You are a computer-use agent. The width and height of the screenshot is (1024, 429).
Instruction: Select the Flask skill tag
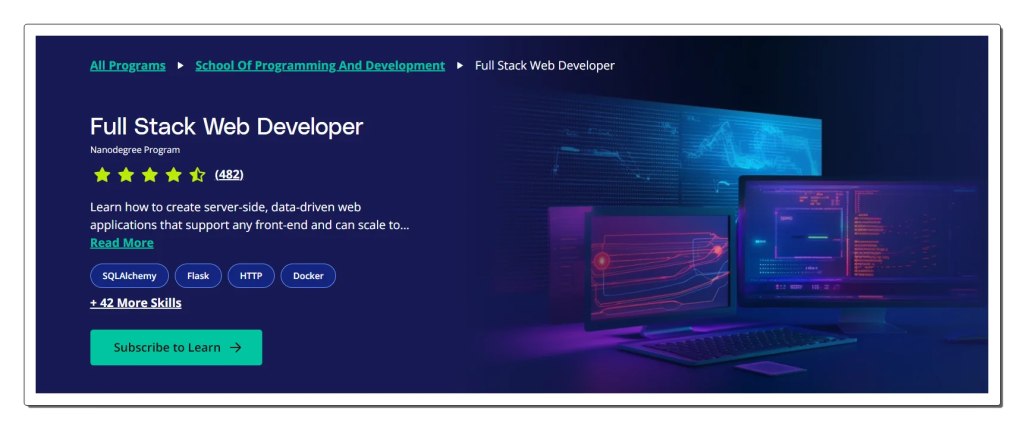point(198,276)
